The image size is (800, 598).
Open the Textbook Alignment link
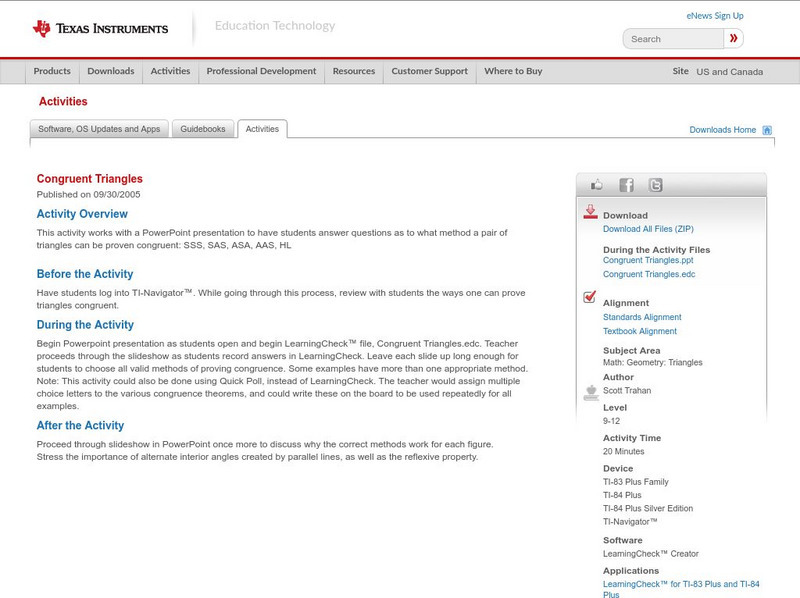pyautogui.click(x=642, y=329)
